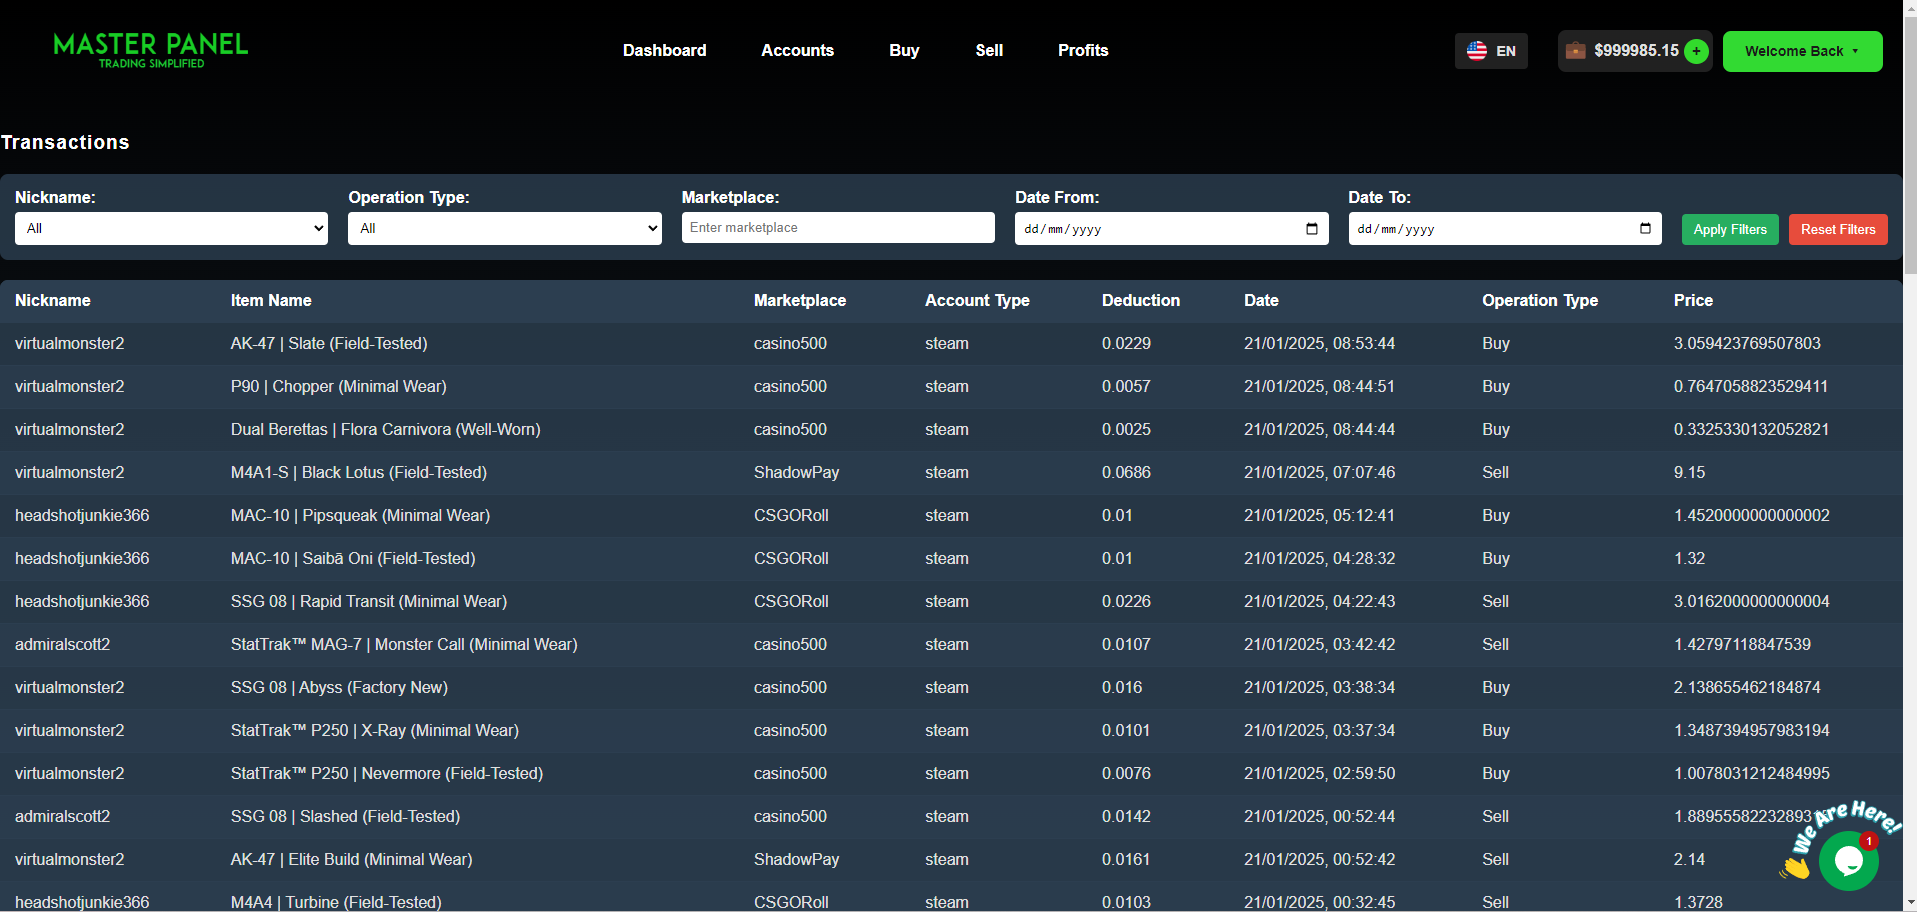Select the P90 | Chopper (Minimal Wear) item
This screenshot has width=1917, height=912.
click(x=339, y=386)
